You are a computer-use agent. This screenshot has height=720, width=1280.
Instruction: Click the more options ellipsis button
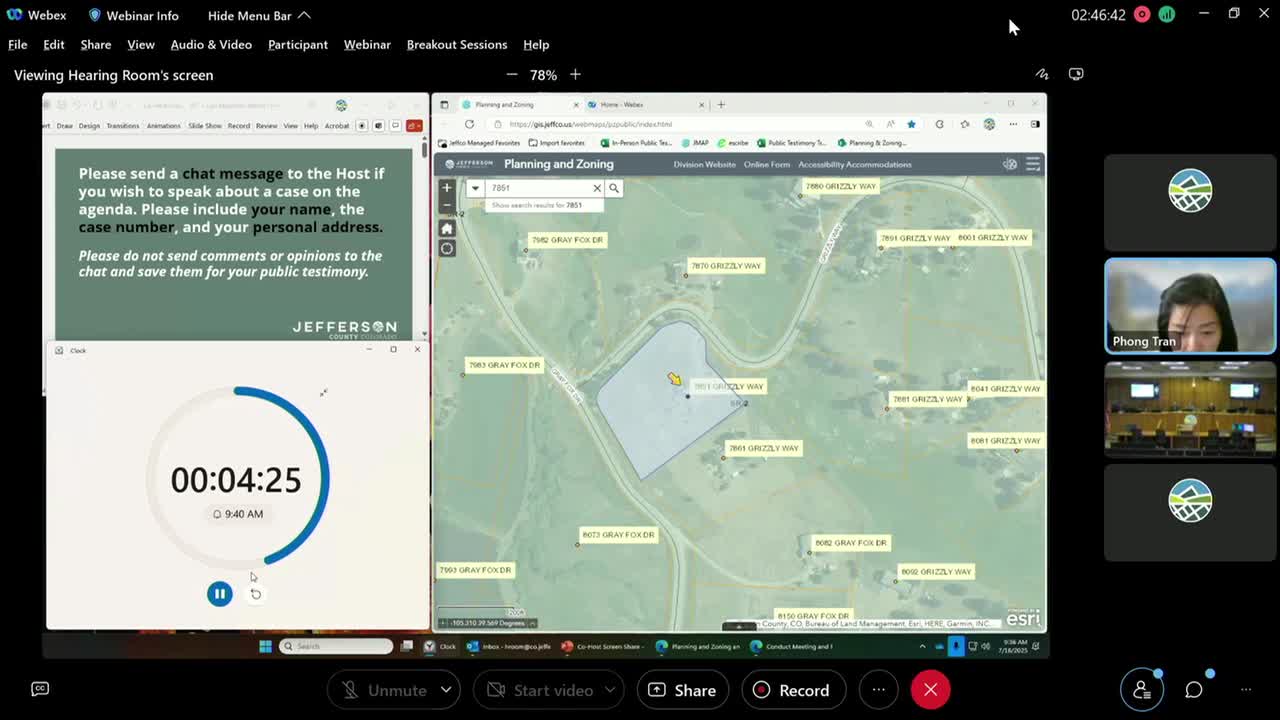pos(878,690)
